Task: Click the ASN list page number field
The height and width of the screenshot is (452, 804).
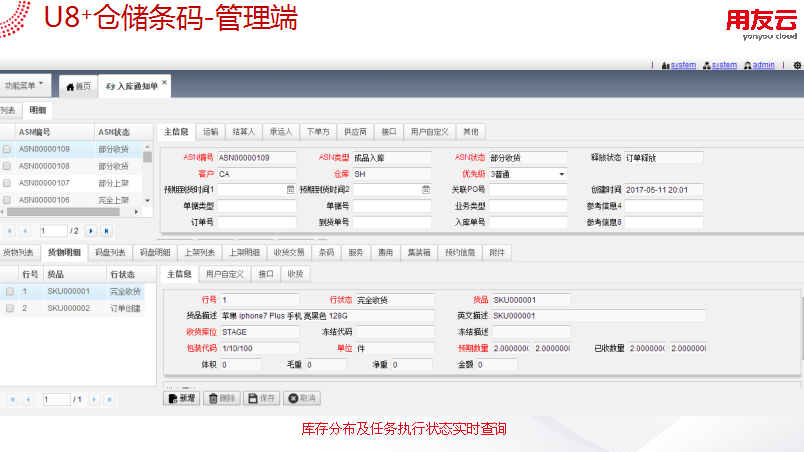Action: pos(54,231)
